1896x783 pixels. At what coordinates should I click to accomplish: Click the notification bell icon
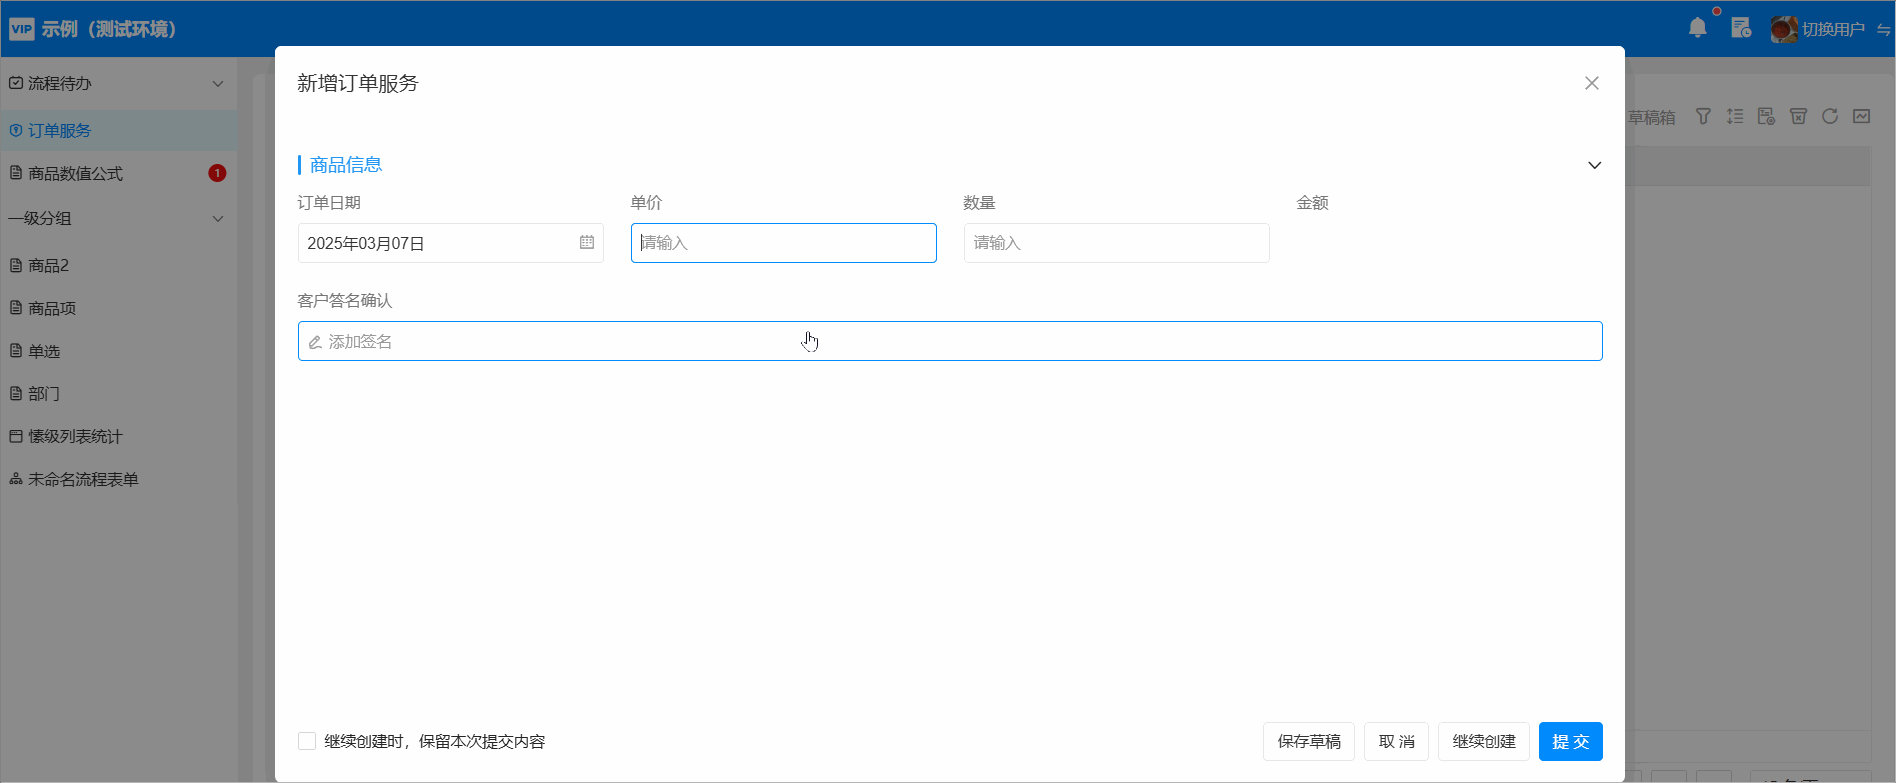[1697, 28]
